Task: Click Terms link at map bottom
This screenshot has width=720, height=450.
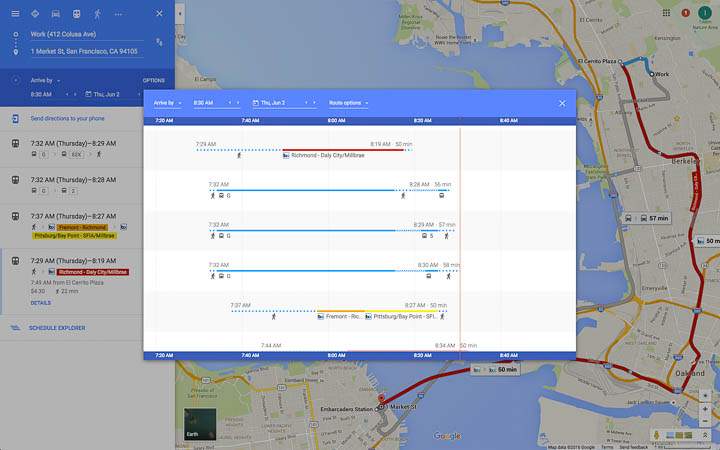Action: 607,447
